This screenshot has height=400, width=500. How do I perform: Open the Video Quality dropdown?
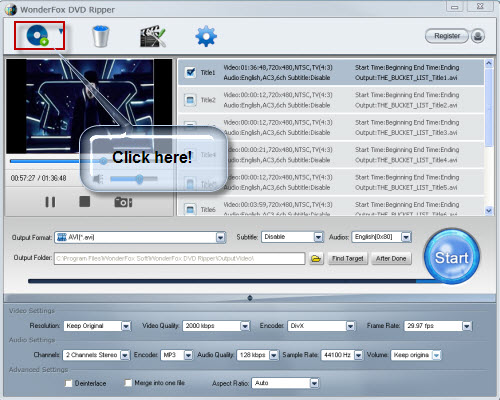coord(245,326)
